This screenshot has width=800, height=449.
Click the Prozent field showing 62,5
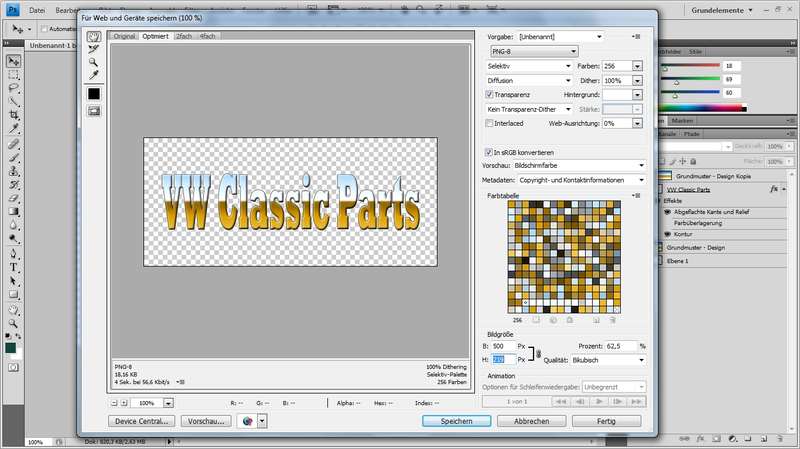[x=621, y=346]
